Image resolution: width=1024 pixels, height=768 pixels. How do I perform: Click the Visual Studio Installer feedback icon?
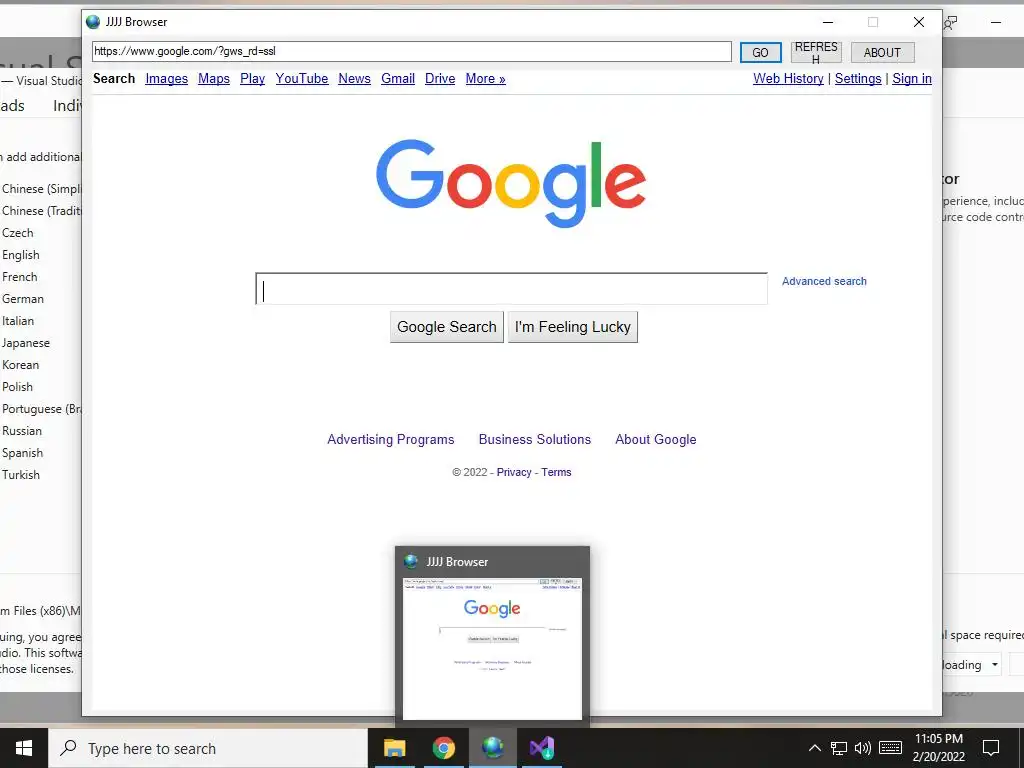click(x=951, y=23)
